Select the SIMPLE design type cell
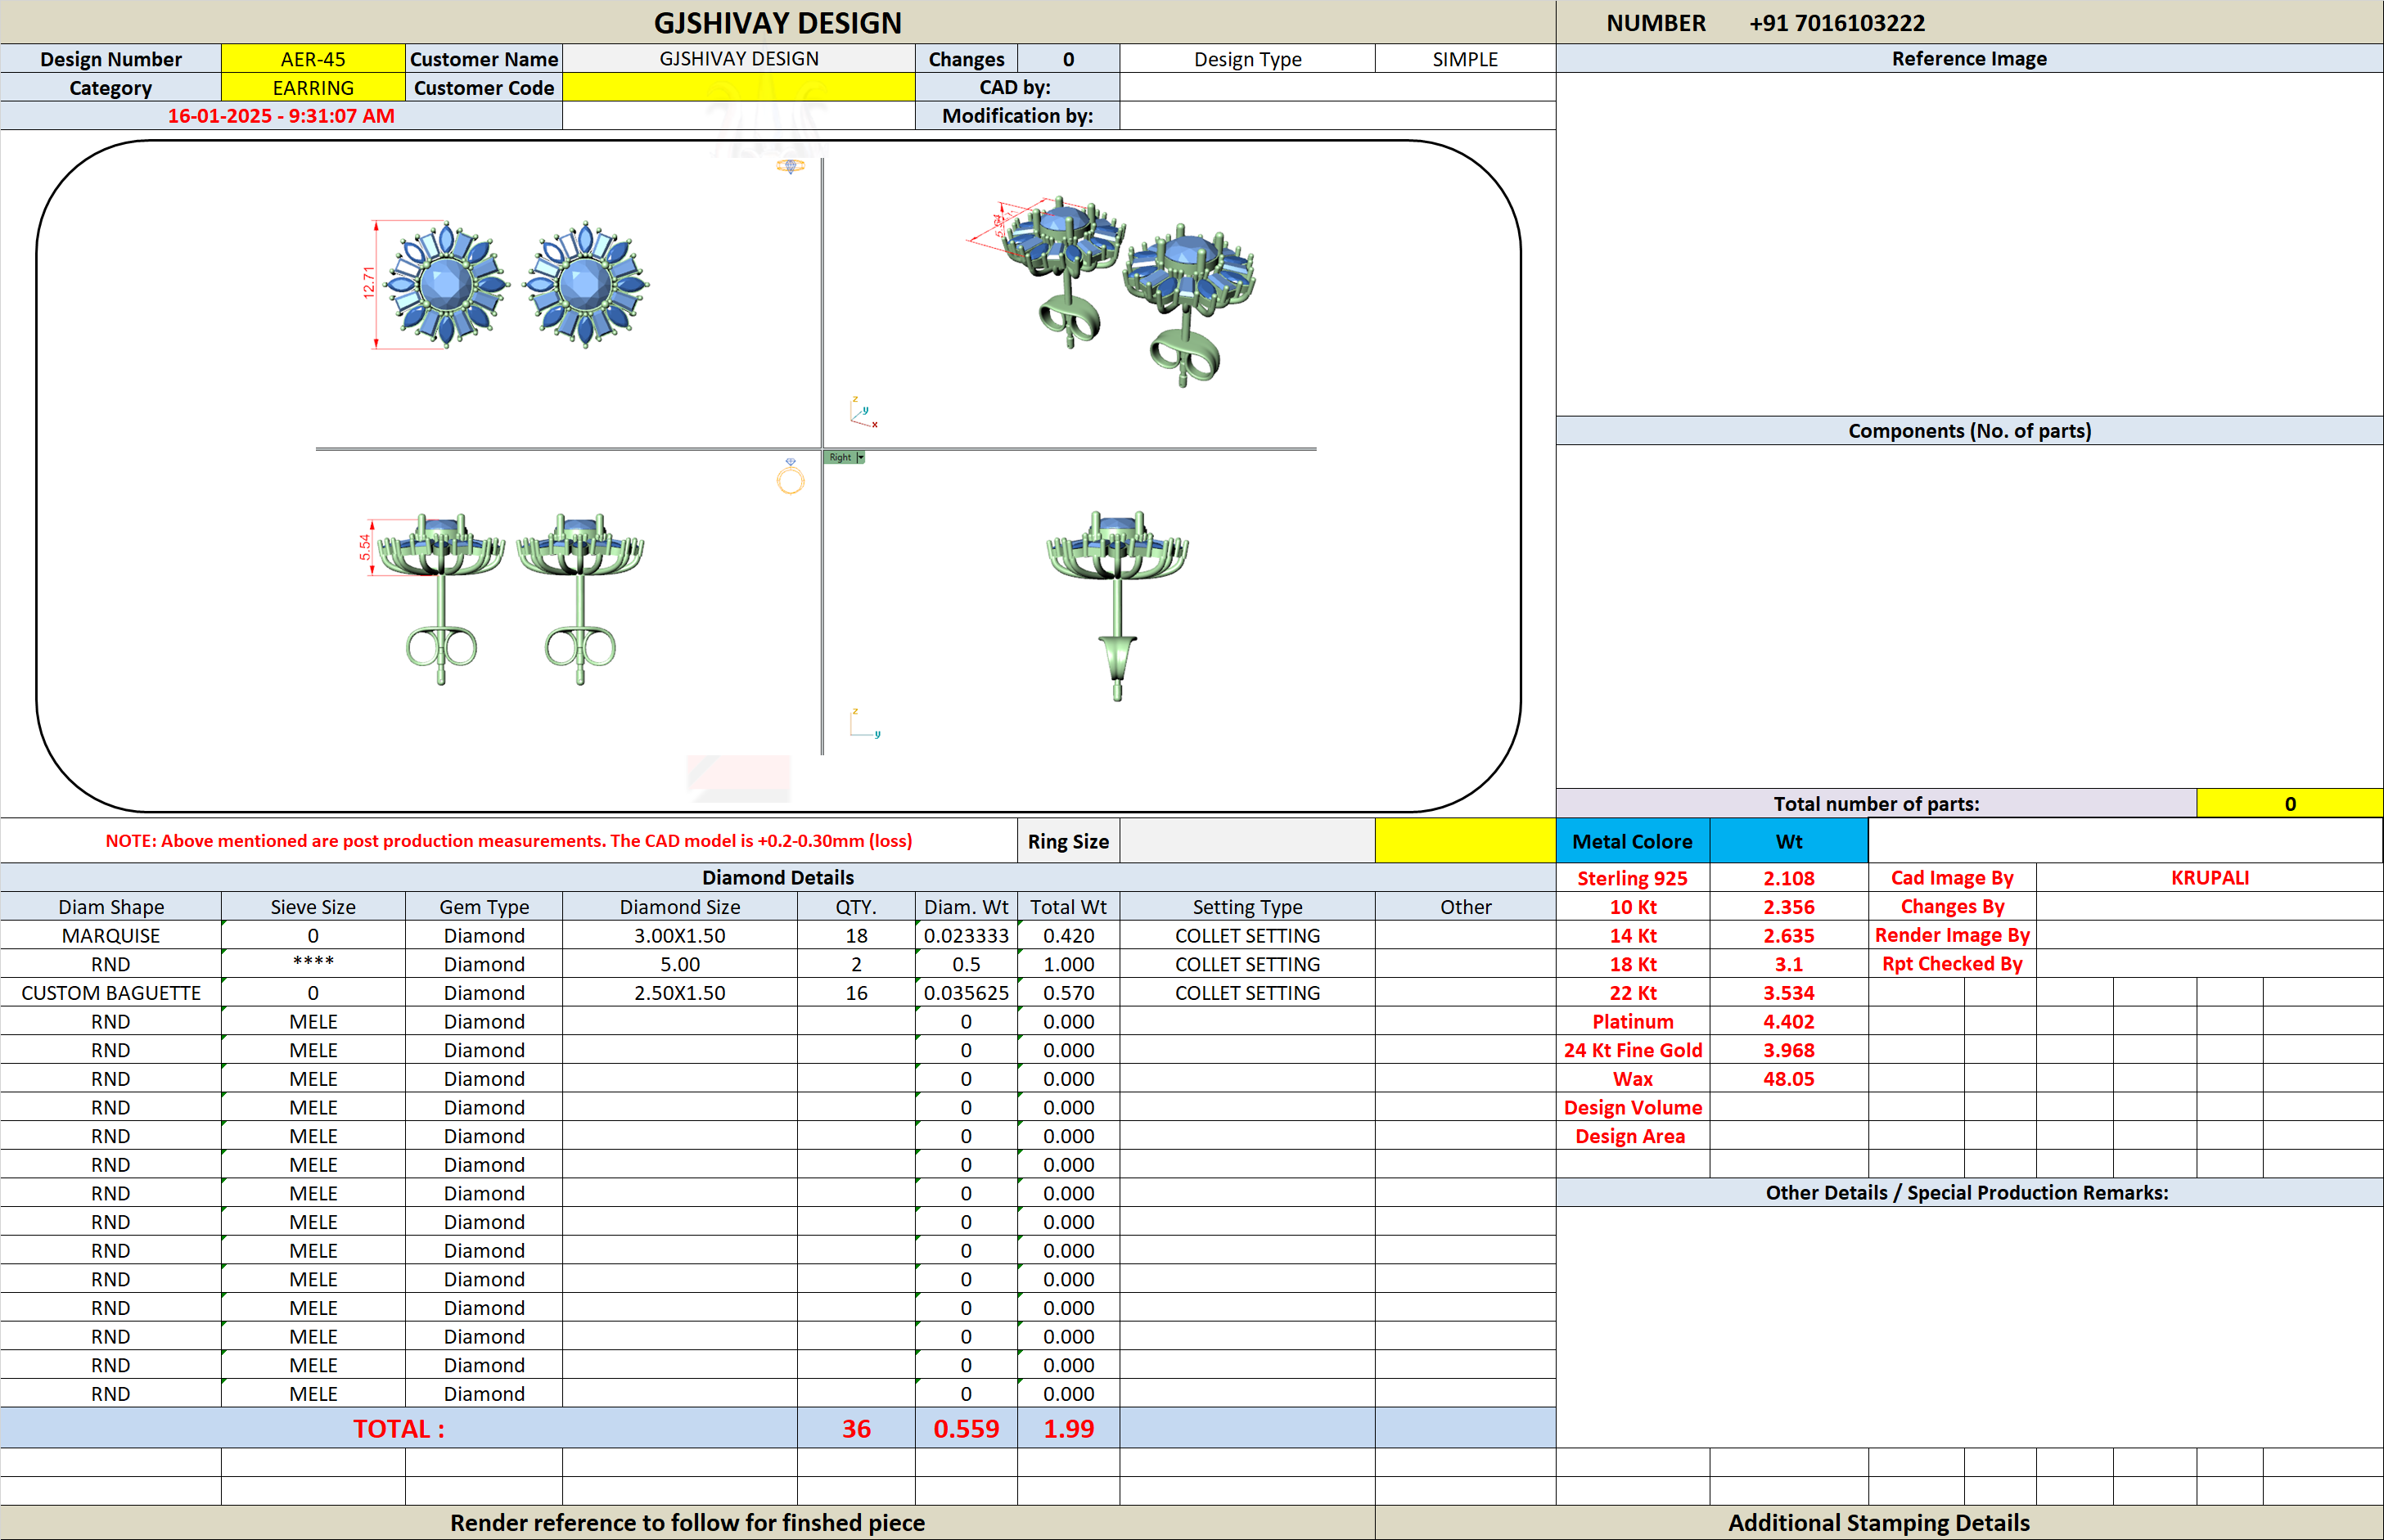 (x=1465, y=59)
